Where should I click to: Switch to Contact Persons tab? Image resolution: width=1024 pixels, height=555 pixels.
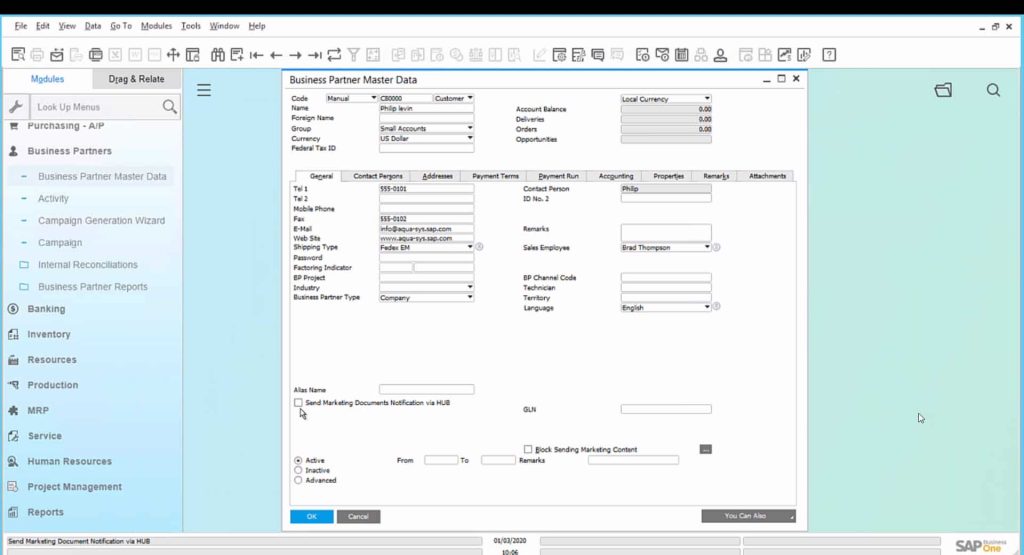[x=377, y=176]
